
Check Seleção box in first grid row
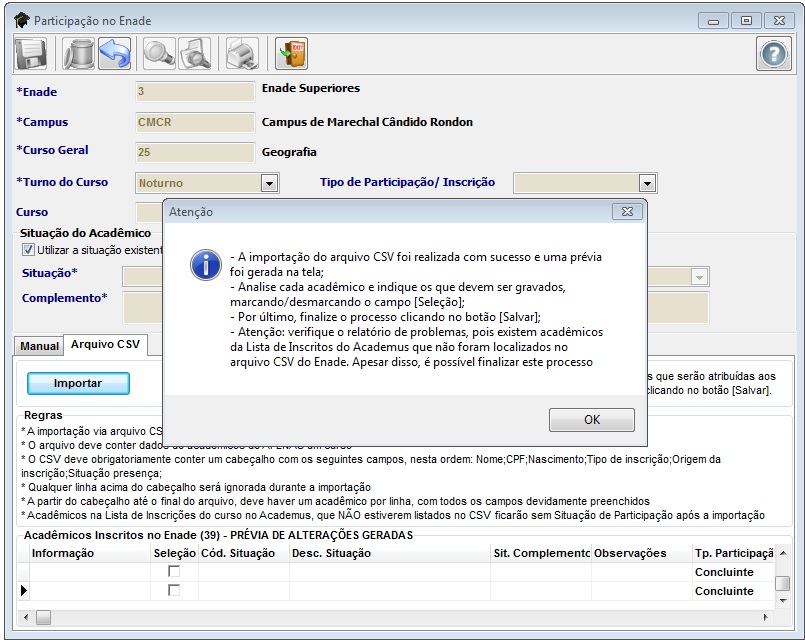(x=174, y=571)
